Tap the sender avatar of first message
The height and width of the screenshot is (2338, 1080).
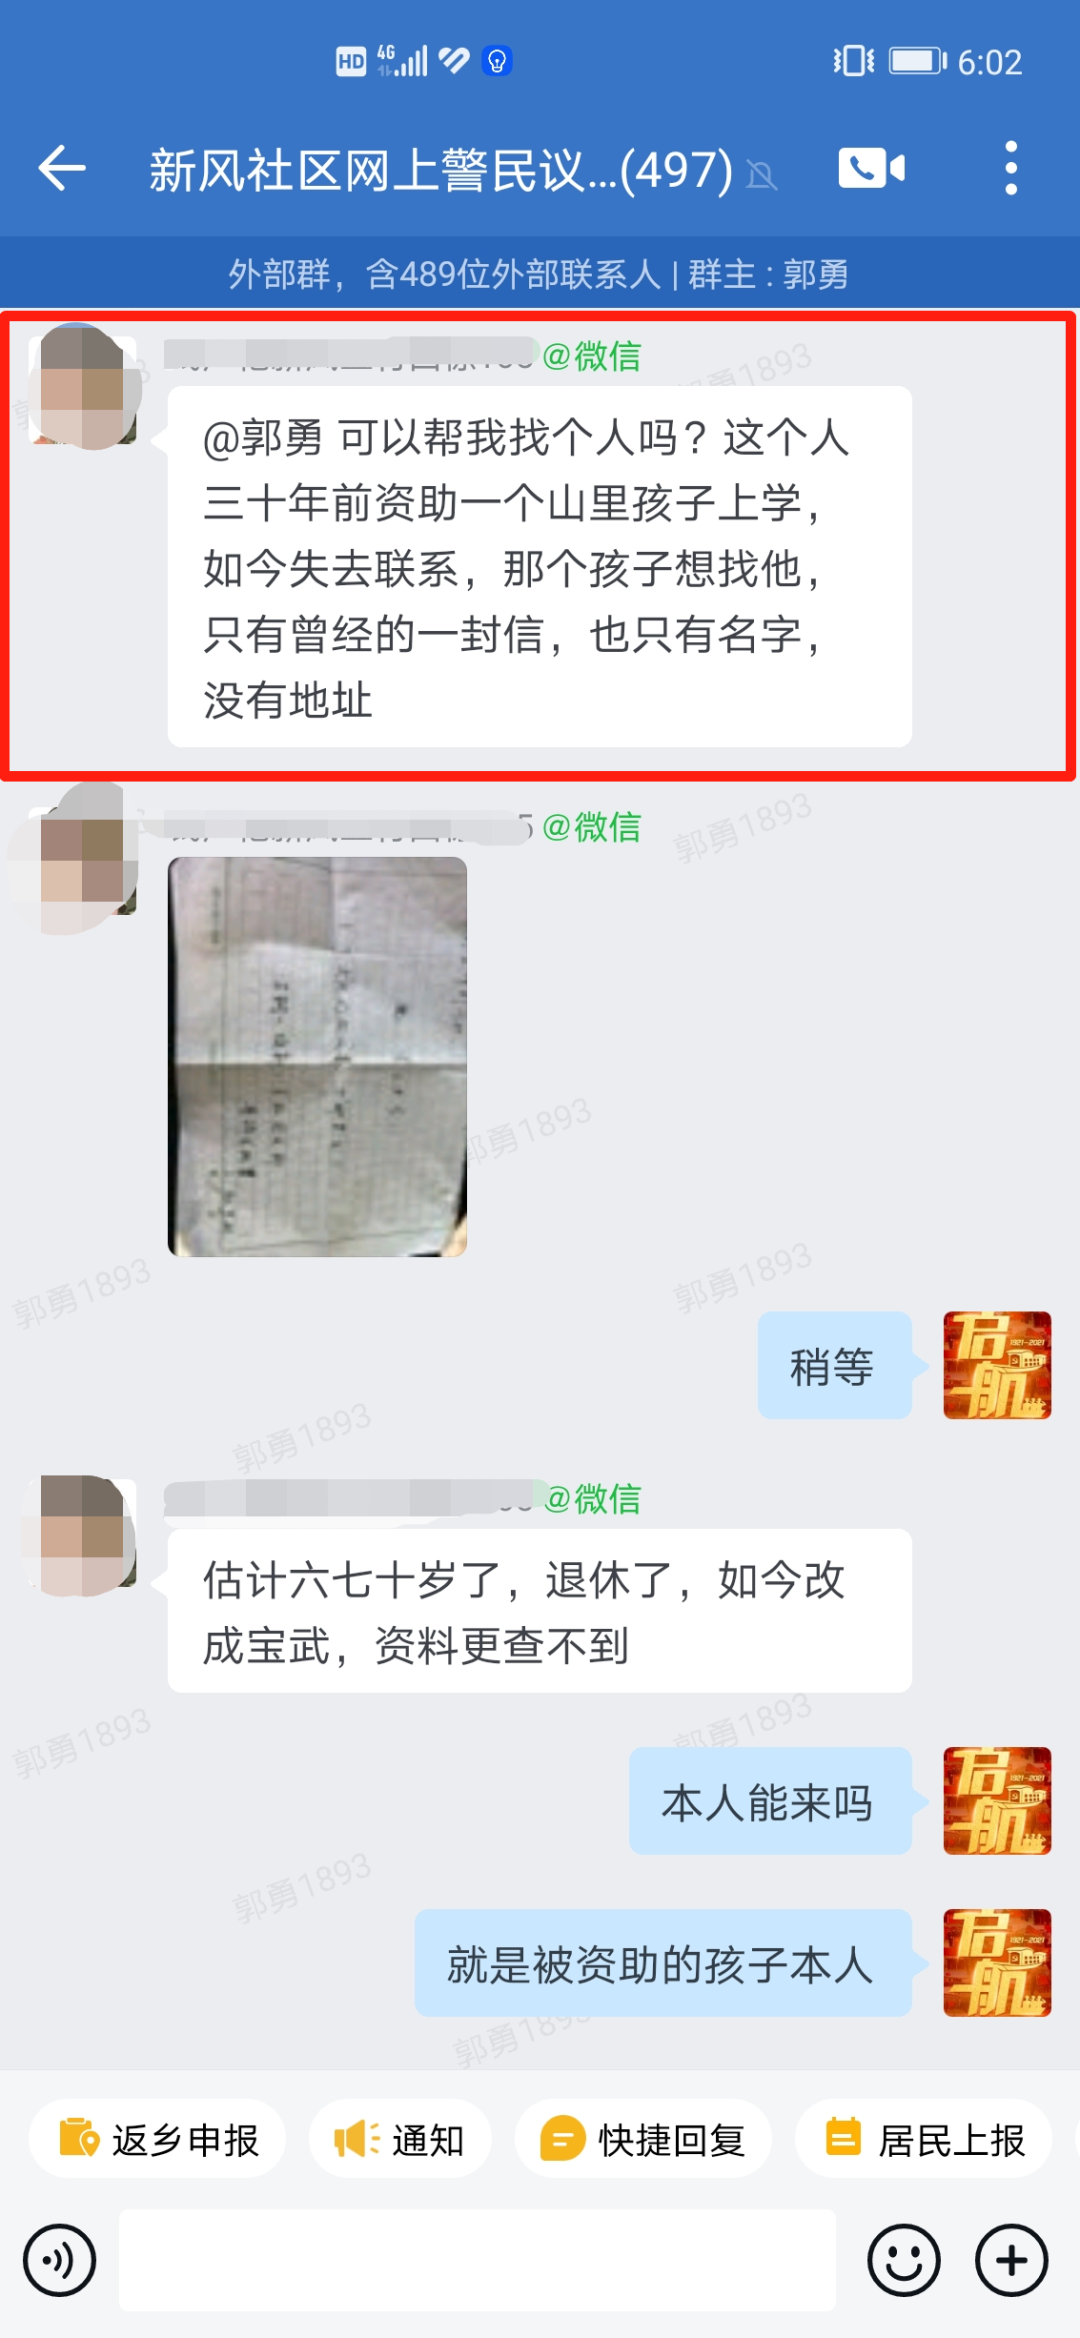pos(84,386)
